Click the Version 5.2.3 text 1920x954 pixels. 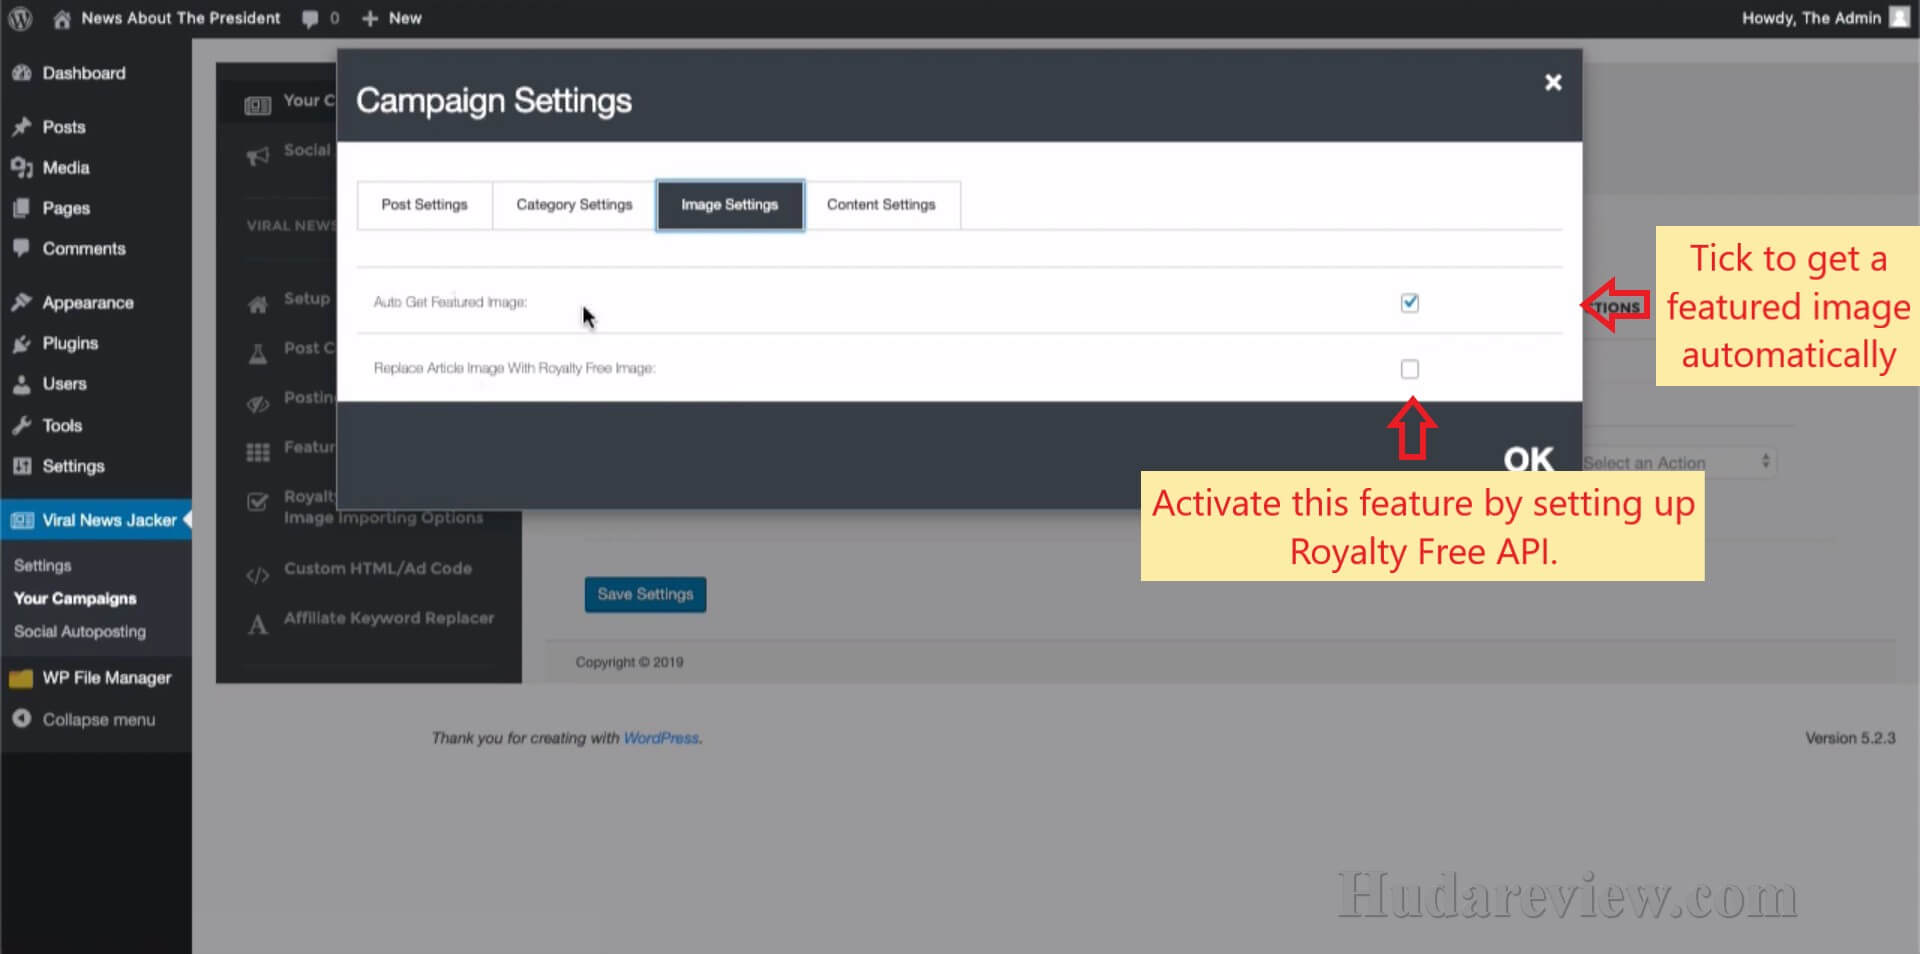(x=1850, y=738)
